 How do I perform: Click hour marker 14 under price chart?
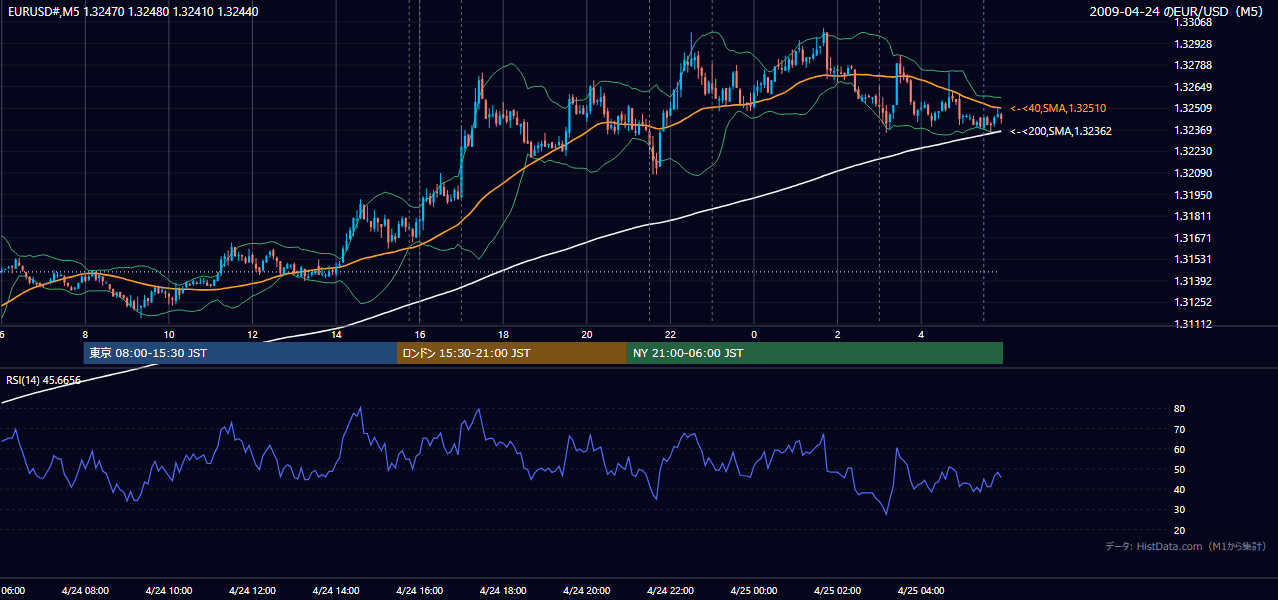(336, 335)
